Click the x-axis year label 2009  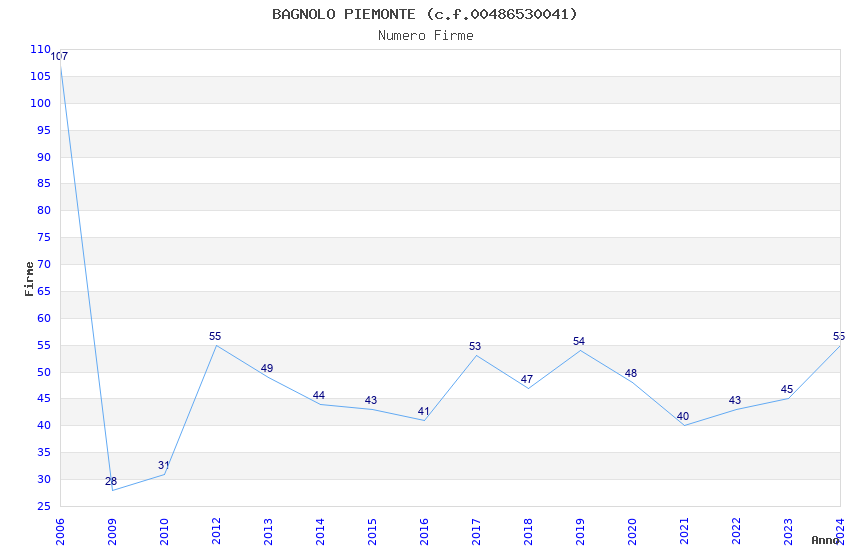click(112, 532)
